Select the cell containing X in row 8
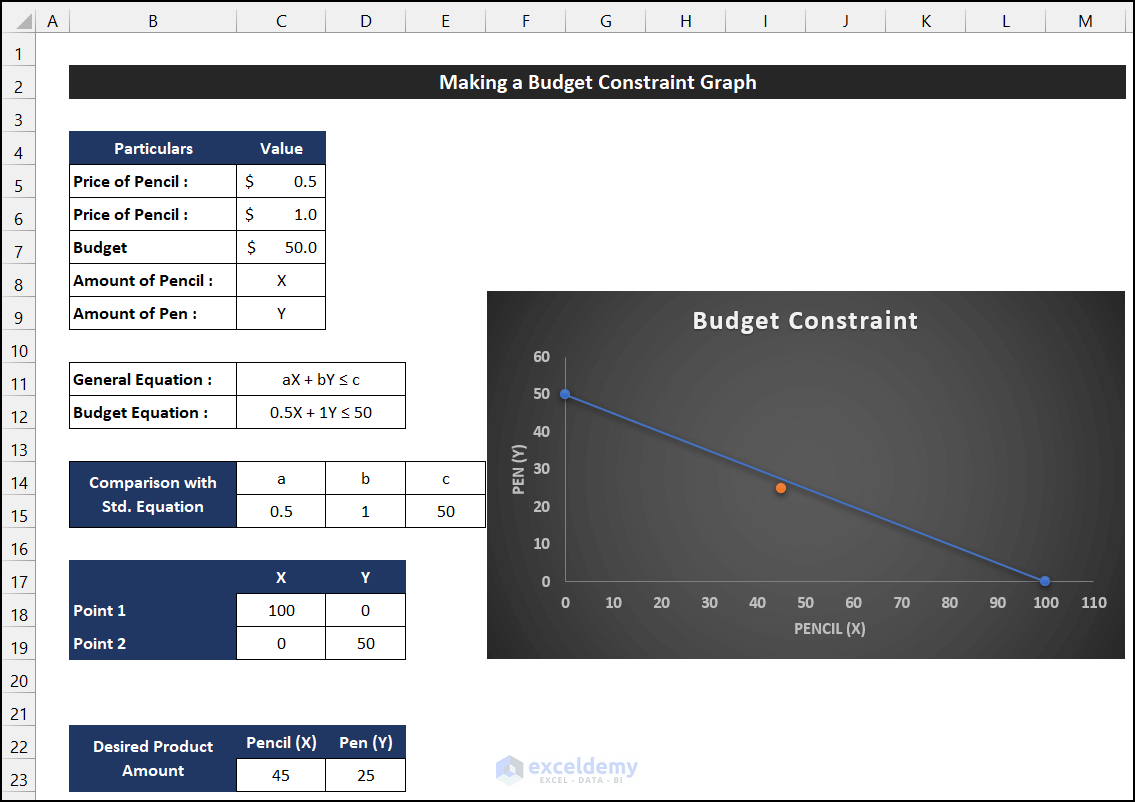This screenshot has height=802, width=1135. 281,280
